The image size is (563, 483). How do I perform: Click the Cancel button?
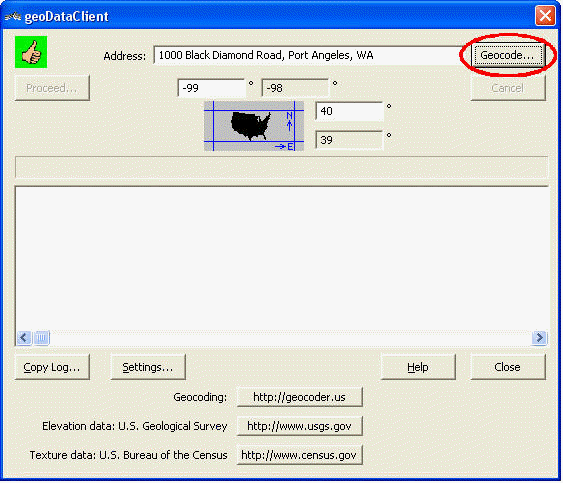click(508, 88)
